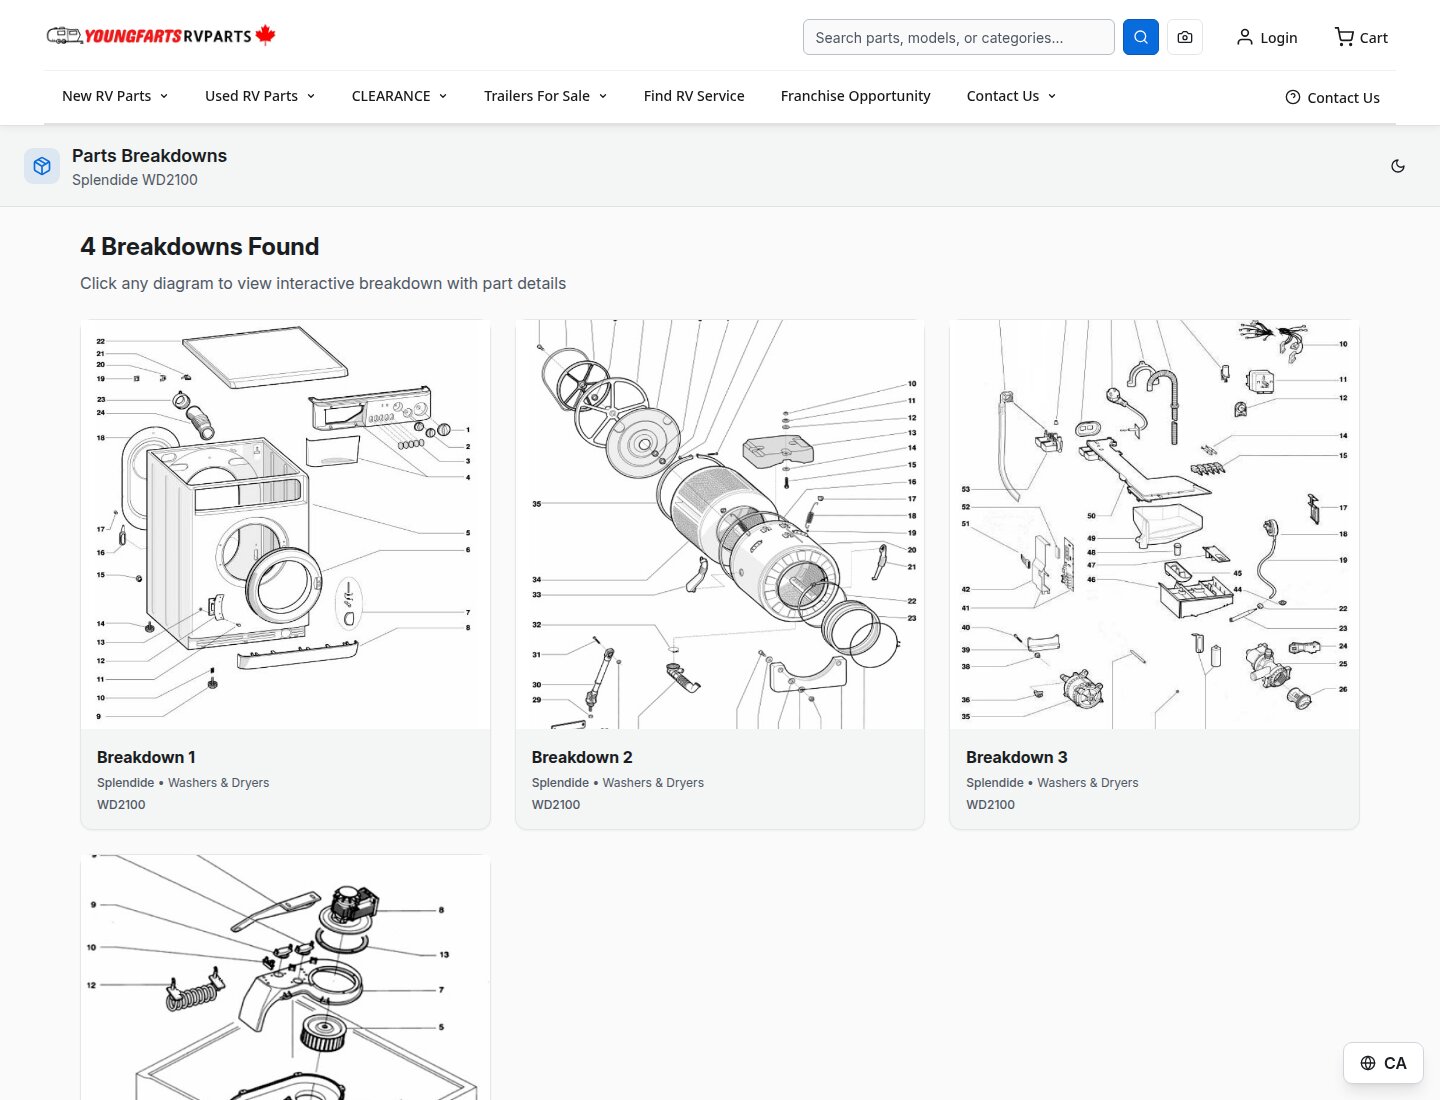Click the search parts input field
Image resolution: width=1440 pixels, height=1100 pixels.
[958, 37]
